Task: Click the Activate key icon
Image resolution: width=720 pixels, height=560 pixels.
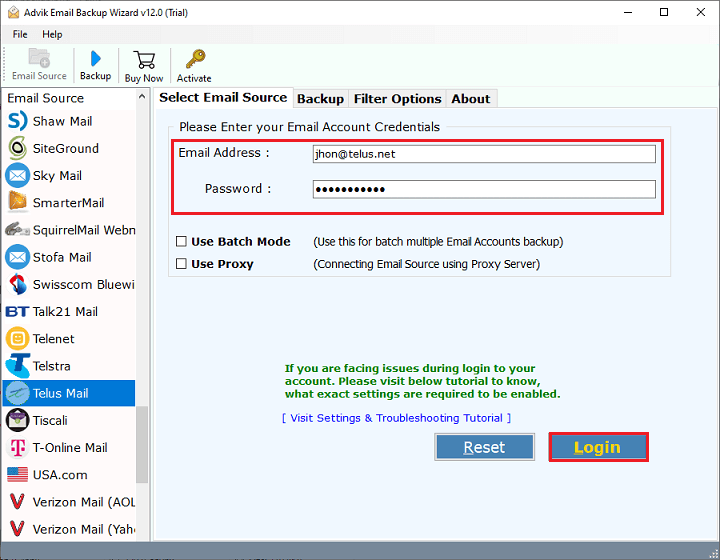Action: point(195,59)
